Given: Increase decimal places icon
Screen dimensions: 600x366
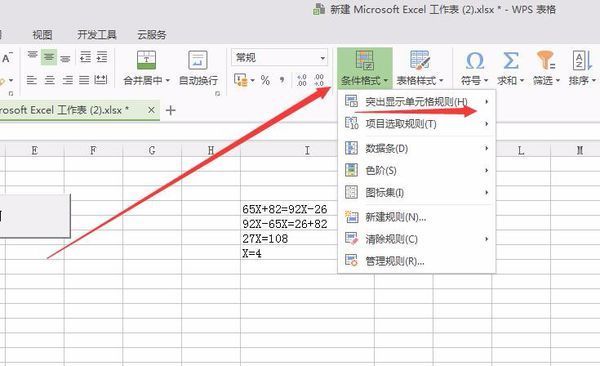Looking at the screenshot, I should point(302,80).
